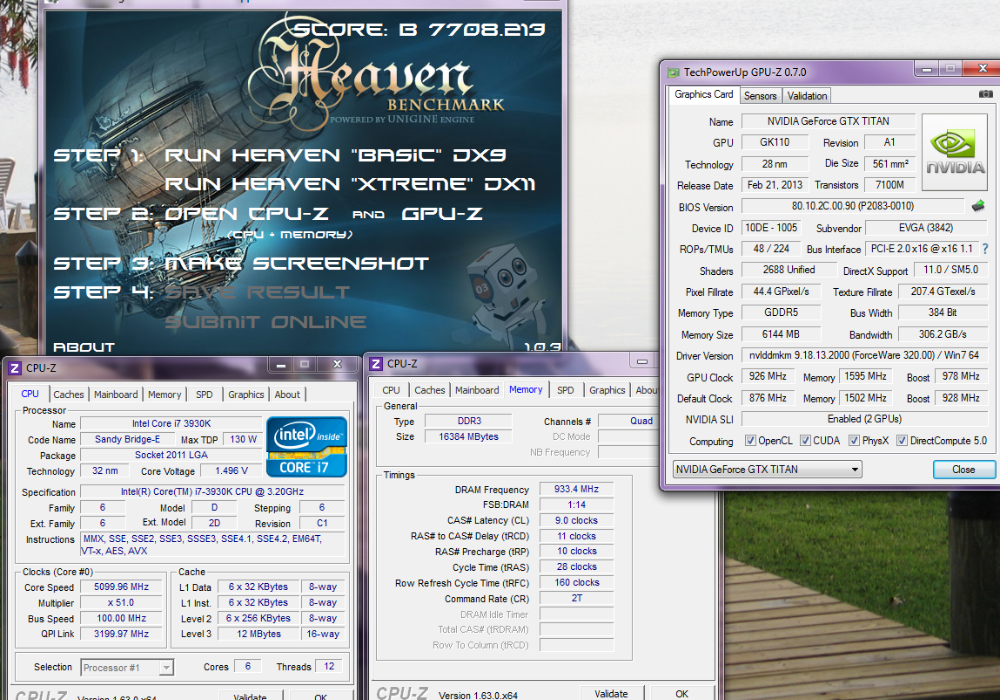Open Graphics tab in Memory CPU-Z window
This screenshot has height=700, width=1000.
click(x=607, y=390)
